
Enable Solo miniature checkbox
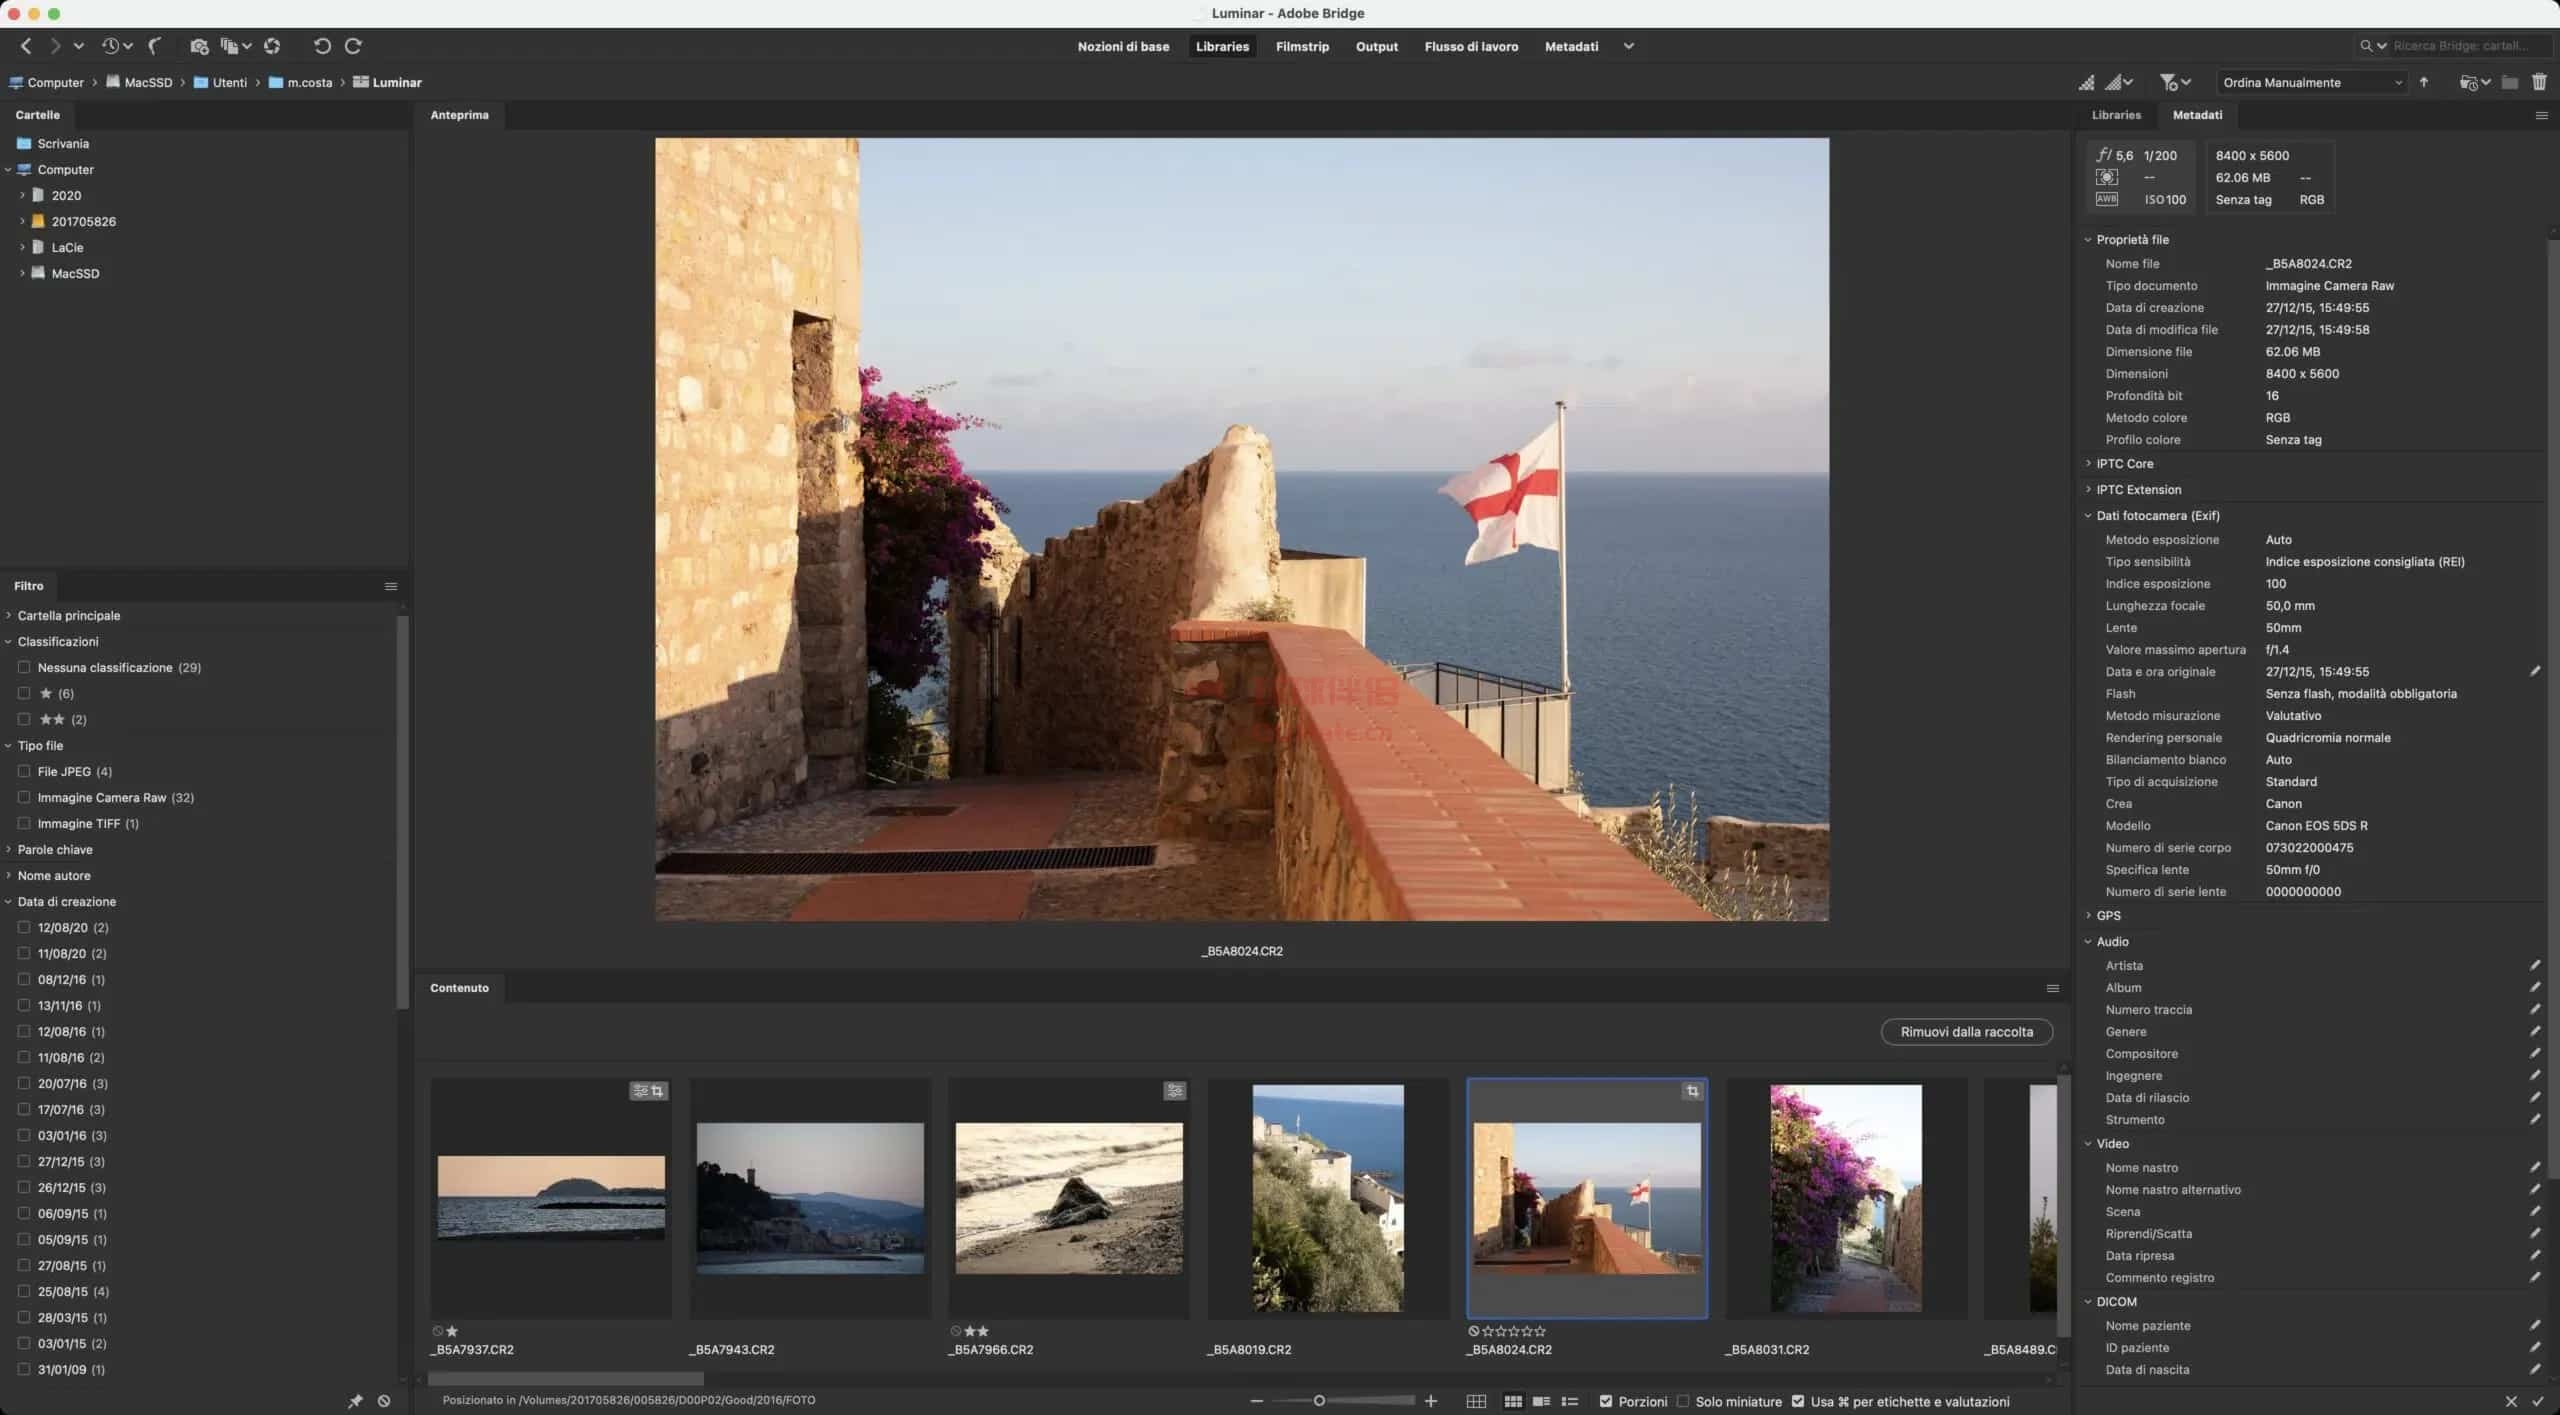1683,1401
